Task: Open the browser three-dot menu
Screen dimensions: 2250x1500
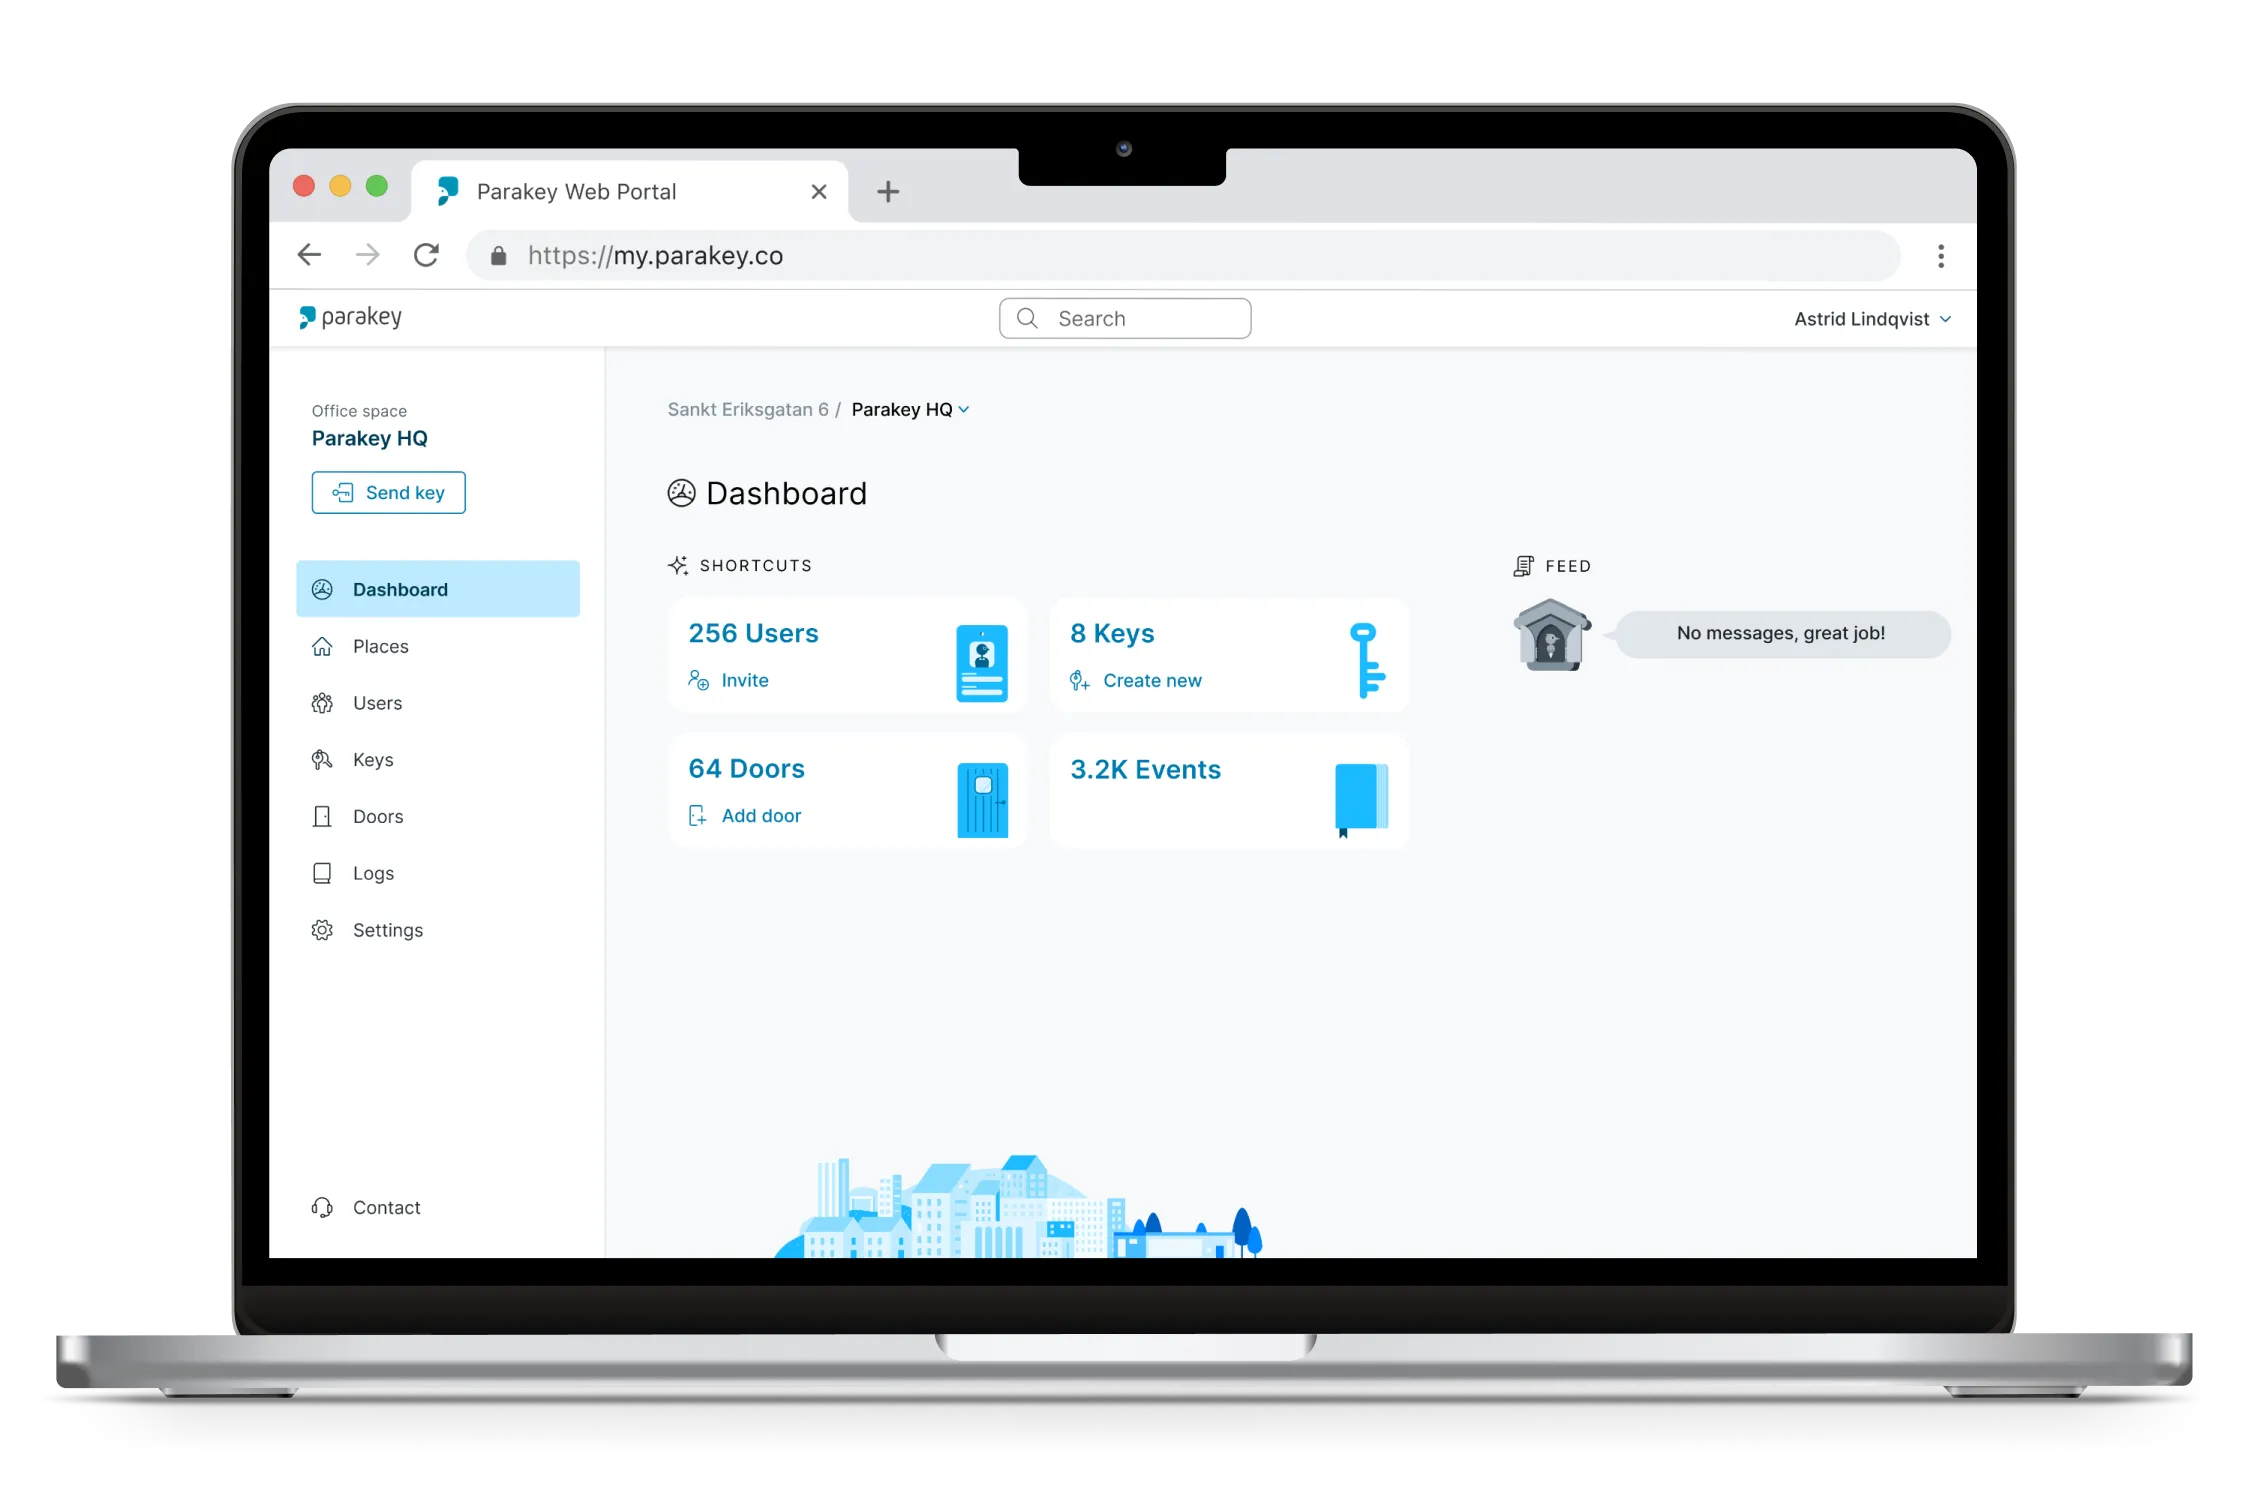Action: 1941,256
